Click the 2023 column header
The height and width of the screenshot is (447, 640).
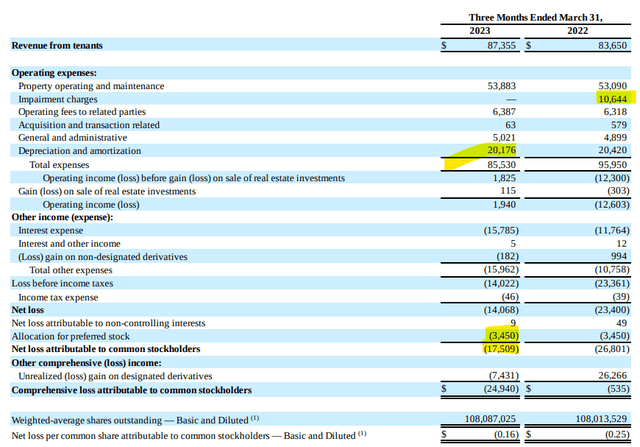(x=480, y=31)
